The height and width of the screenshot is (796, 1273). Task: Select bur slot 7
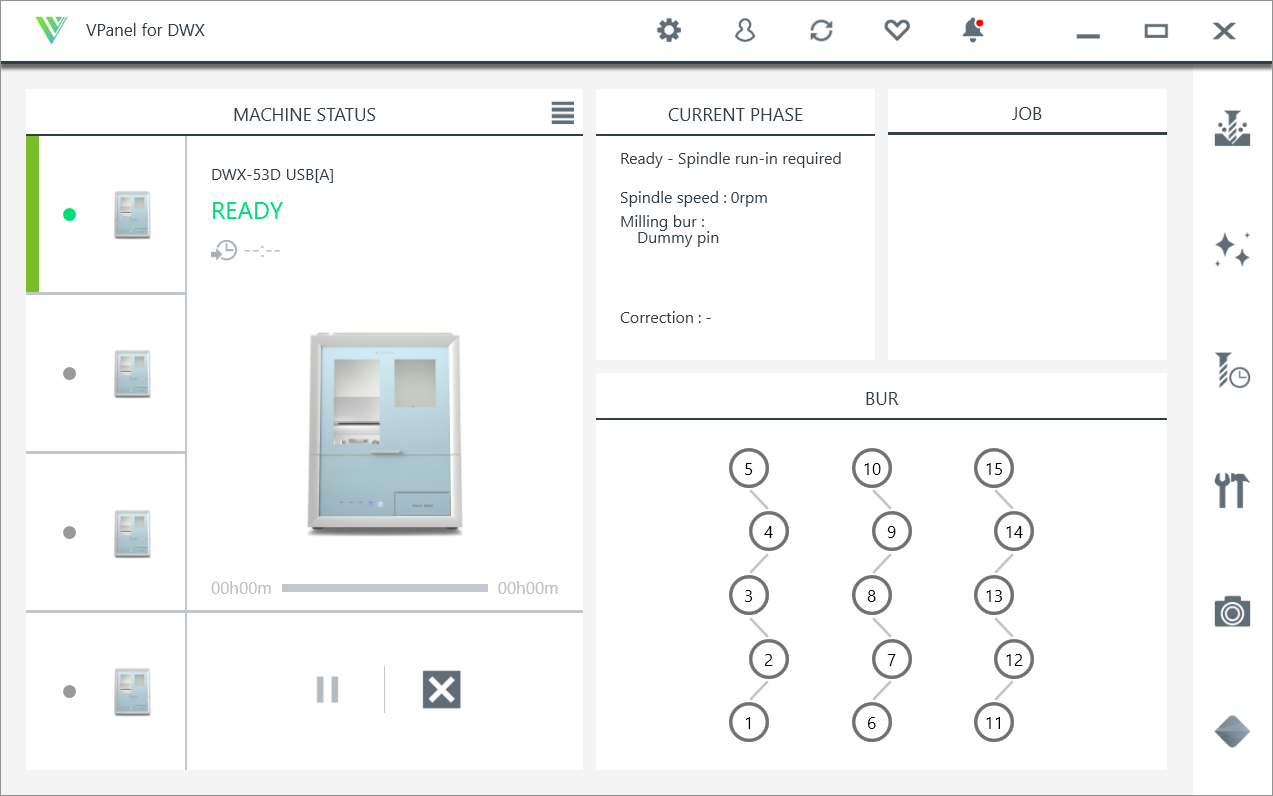click(x=892, y=659)
